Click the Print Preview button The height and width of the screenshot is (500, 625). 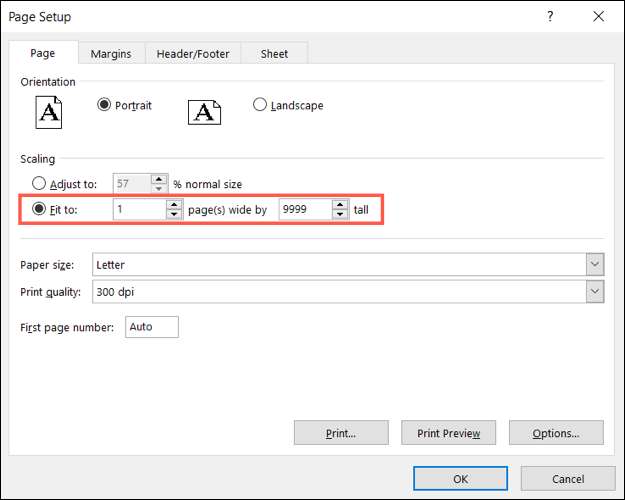[449, 433]
